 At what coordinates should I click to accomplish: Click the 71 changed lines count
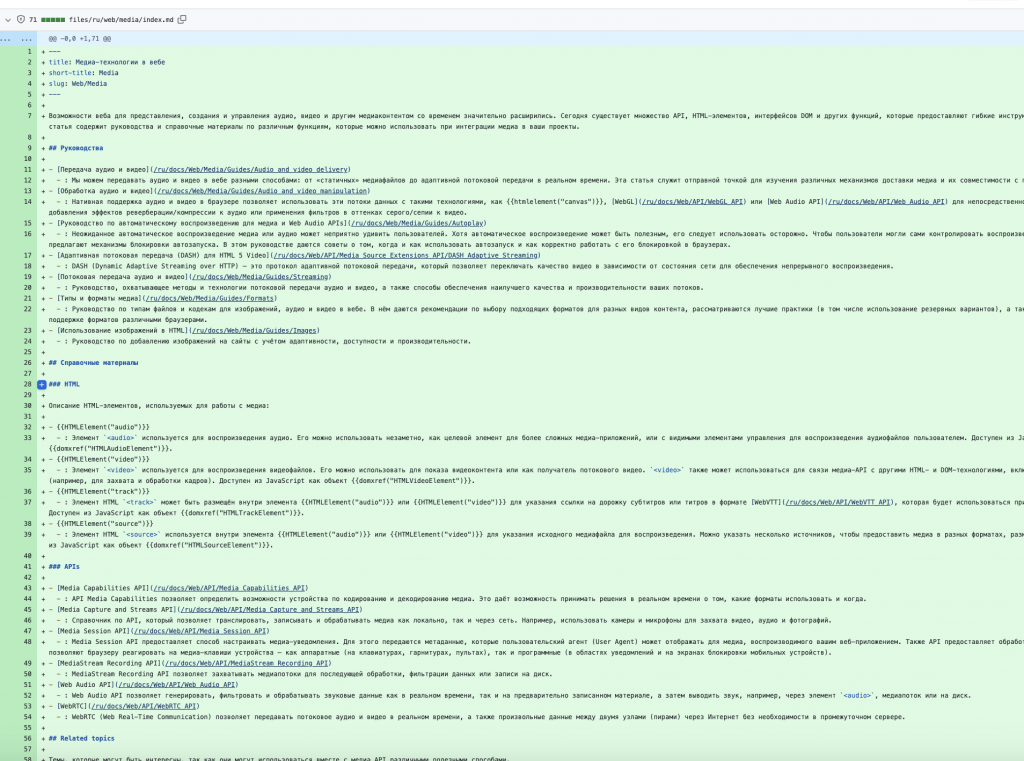[33, 19]
